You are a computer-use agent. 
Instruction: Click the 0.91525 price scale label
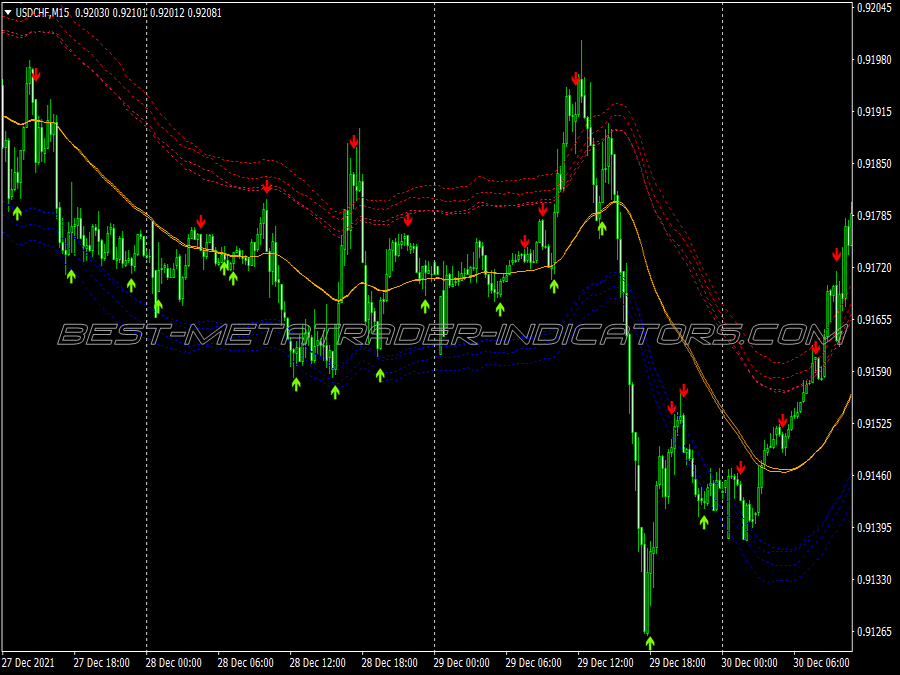point(874,424)
